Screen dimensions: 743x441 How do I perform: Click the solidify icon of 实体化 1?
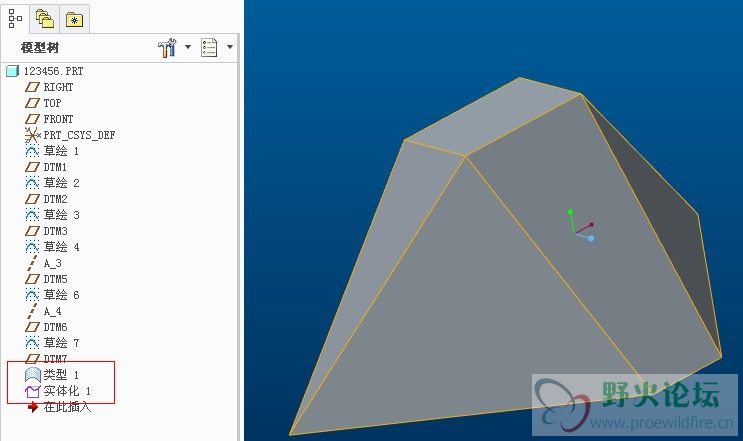(x=33, y=391)
